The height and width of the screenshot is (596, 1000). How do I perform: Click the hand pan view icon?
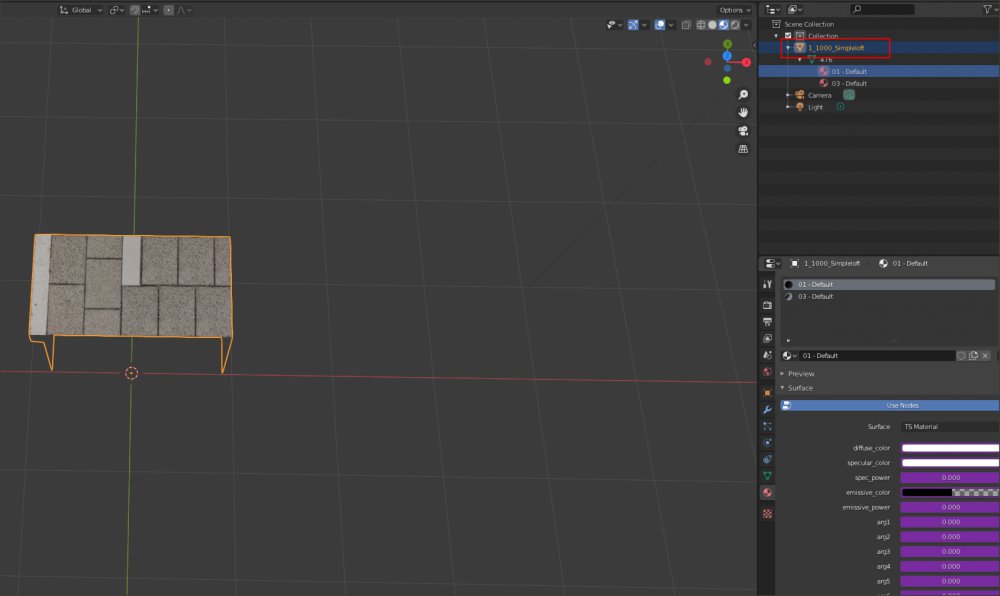[x=743, y=112]
